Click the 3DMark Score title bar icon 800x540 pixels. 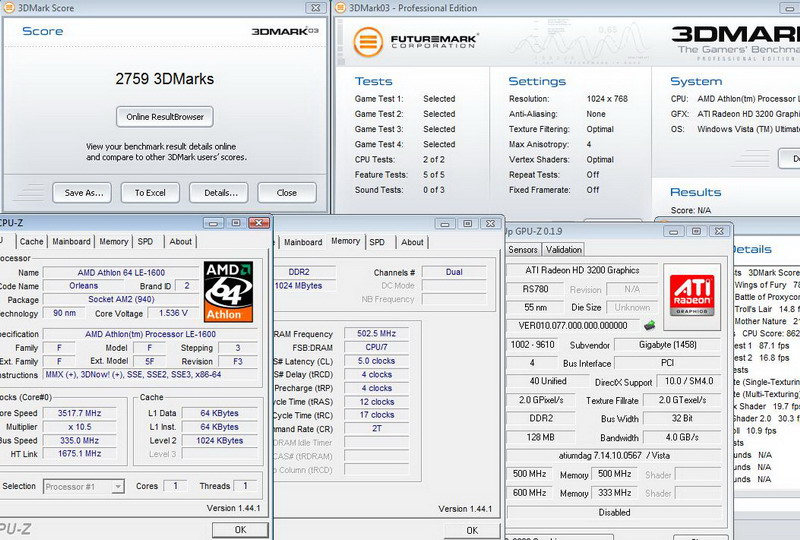9,8
